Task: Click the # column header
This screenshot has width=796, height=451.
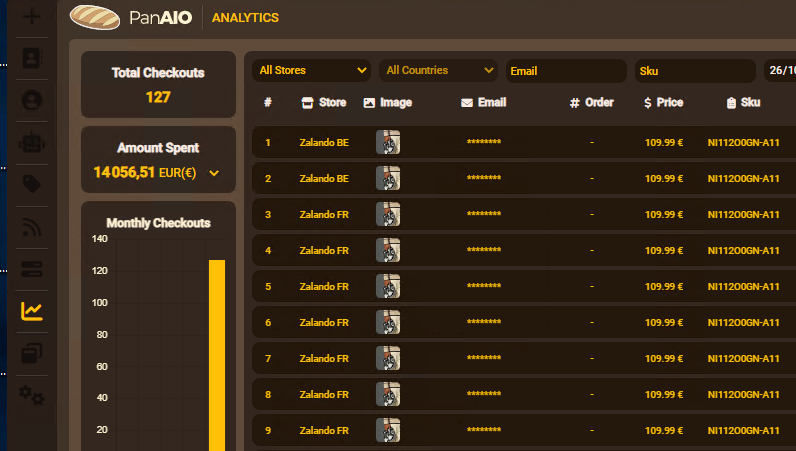Action: (268, 103)
